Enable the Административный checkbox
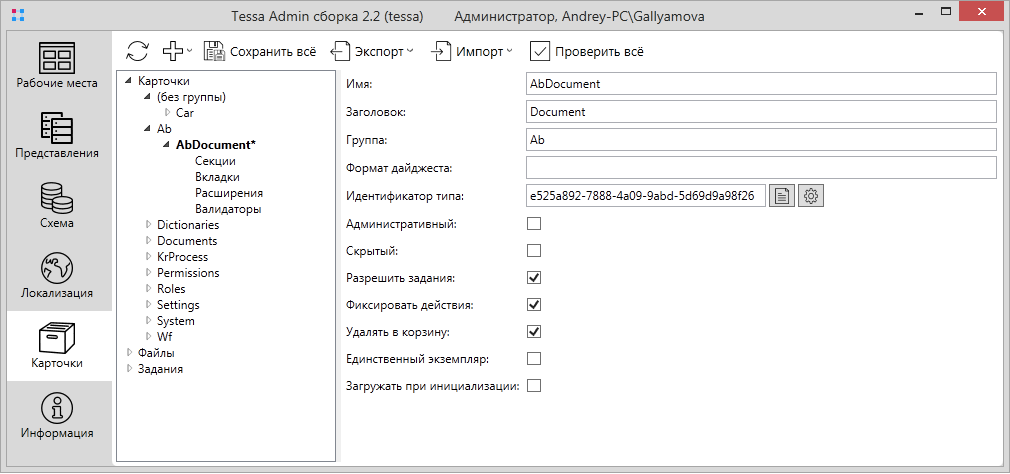This screenshot has width=1010, height=474. [534, 224]
